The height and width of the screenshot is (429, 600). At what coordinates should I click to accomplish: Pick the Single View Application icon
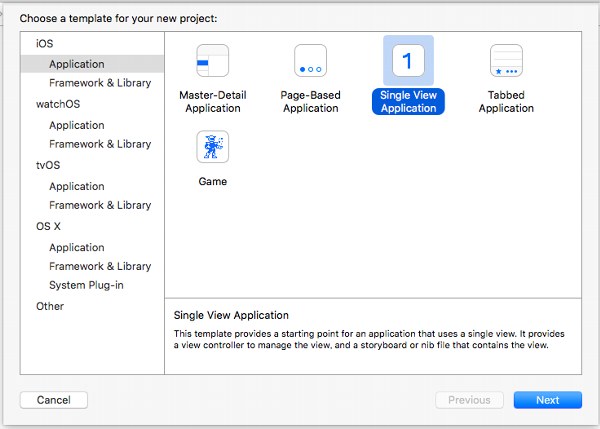pos(407,62)
